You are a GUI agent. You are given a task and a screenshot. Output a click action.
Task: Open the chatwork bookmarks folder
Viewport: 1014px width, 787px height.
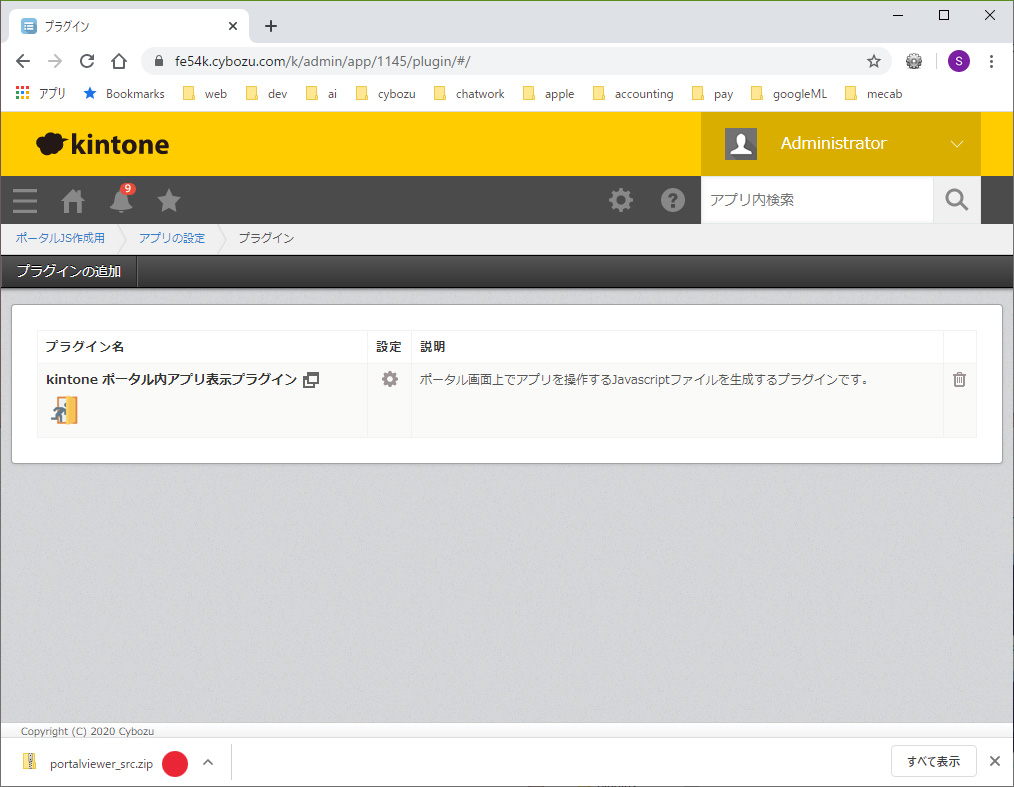470,94
